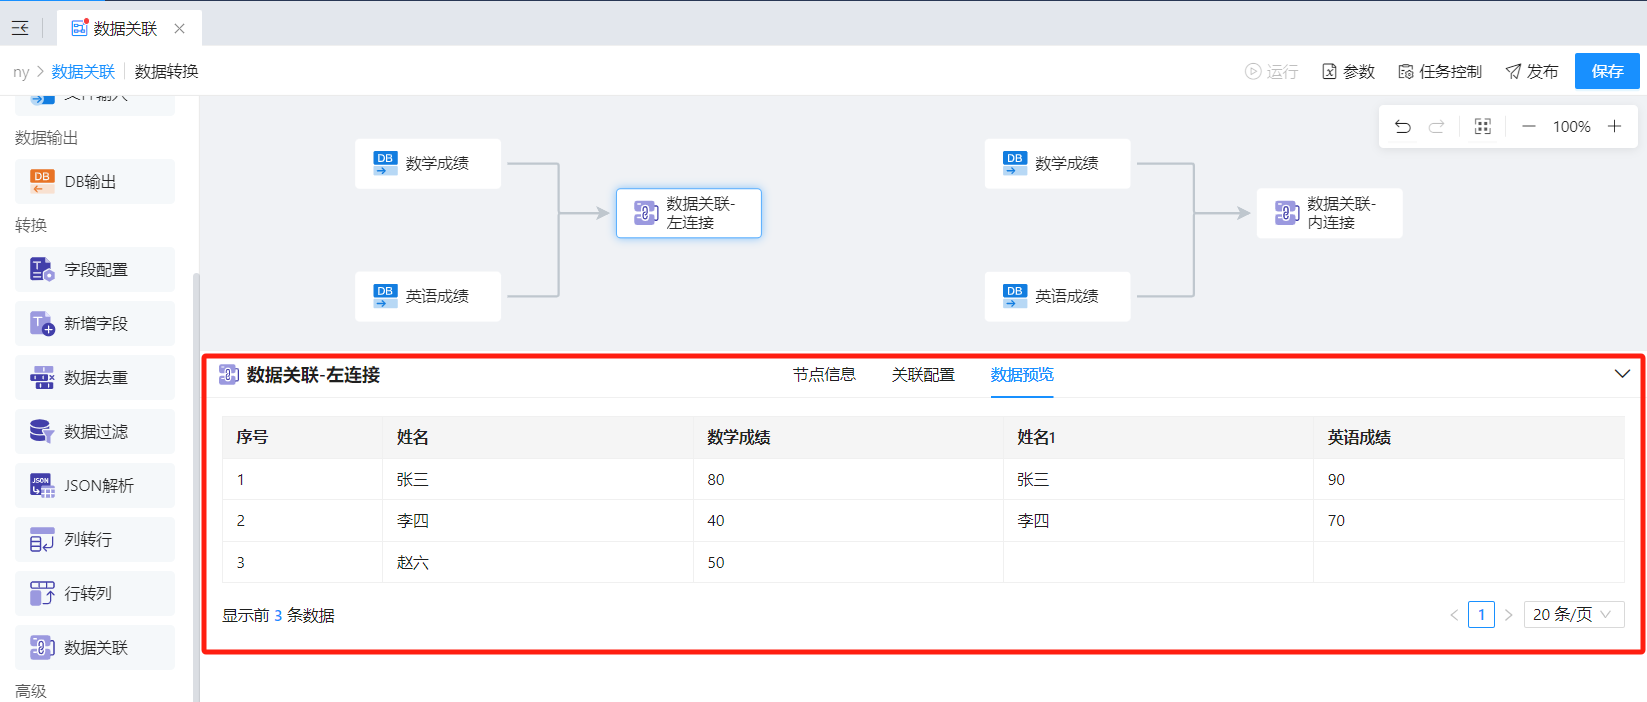1647x702 pixels.
Task: Click the redo arrow in canvas toolbar
Action: click(x=1437, y=127)
